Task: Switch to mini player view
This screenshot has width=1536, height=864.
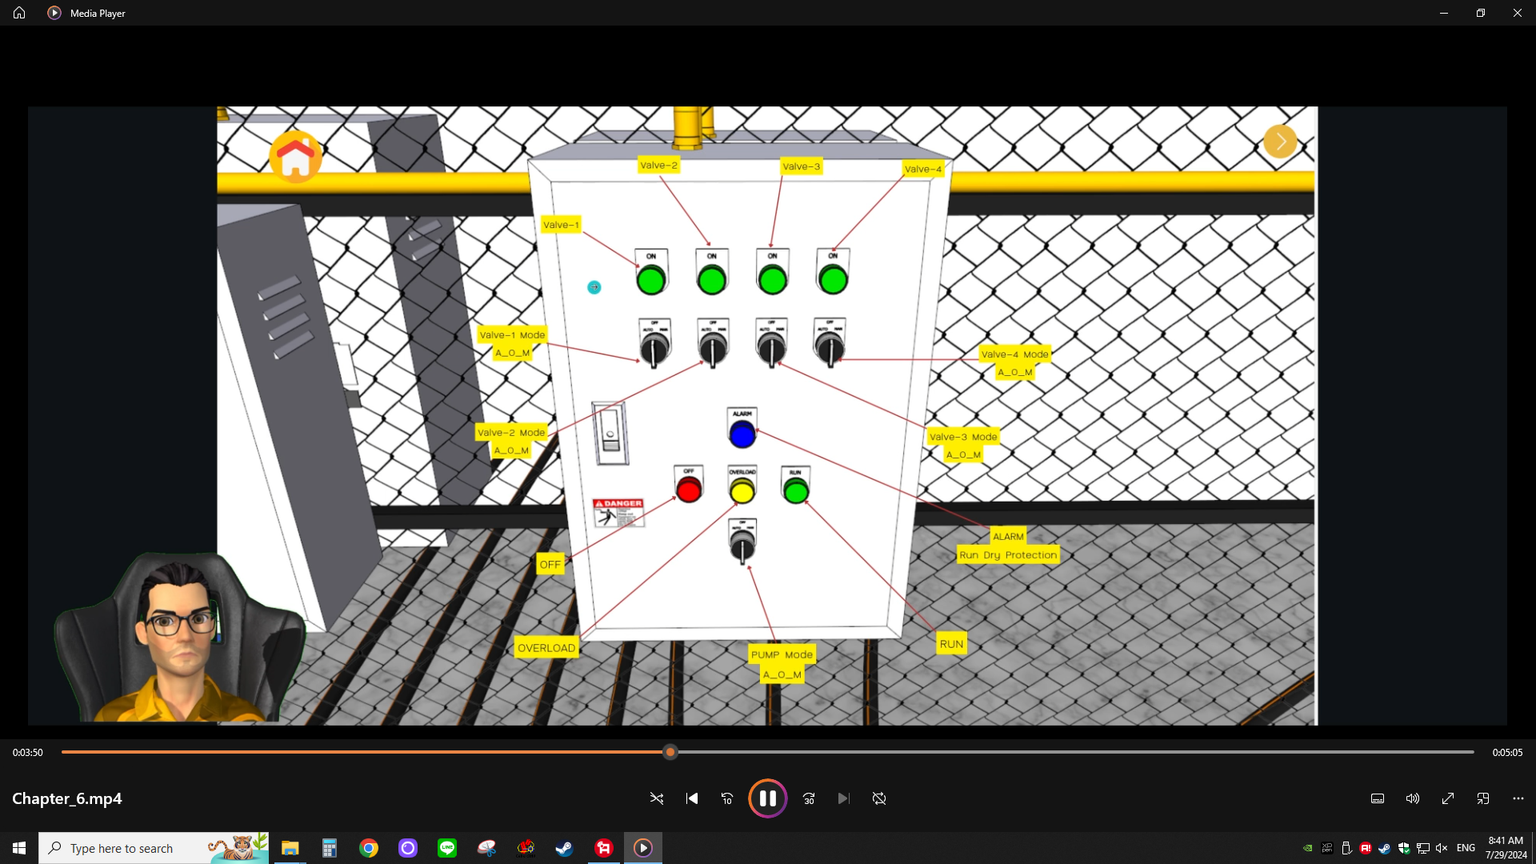Action: point(1483,798)
